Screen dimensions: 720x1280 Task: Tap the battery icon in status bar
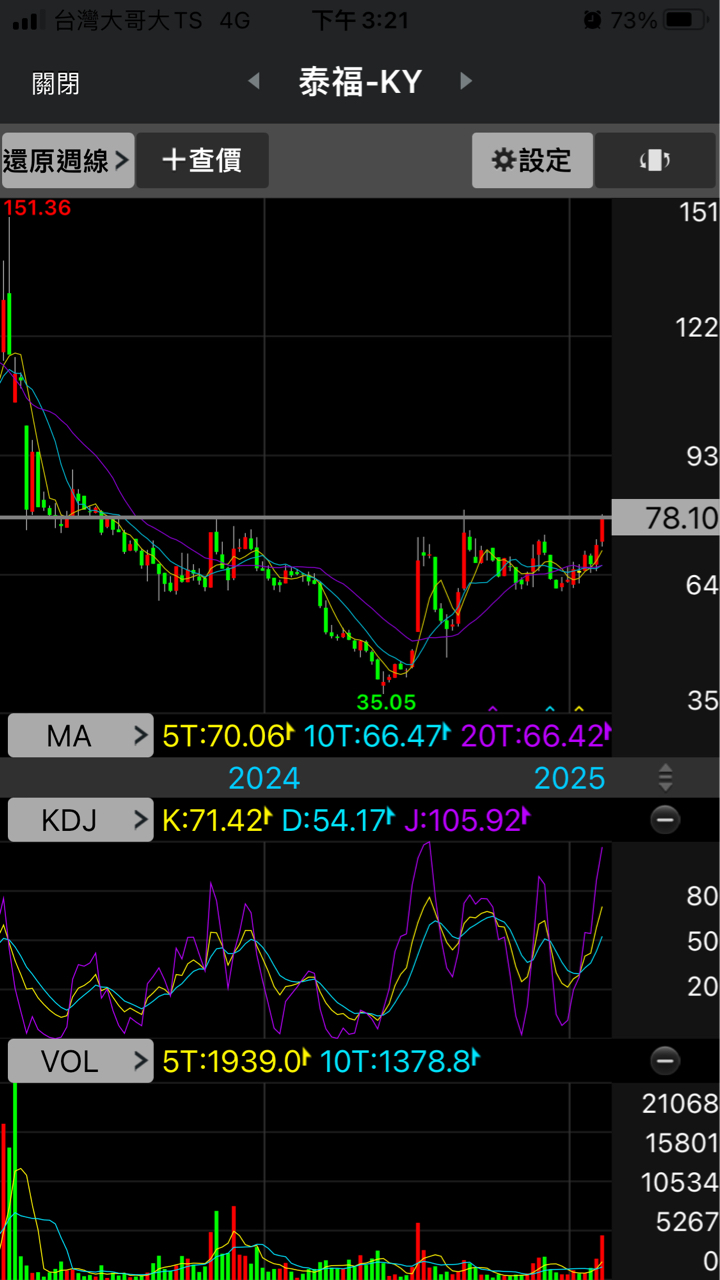pos(685,19)
